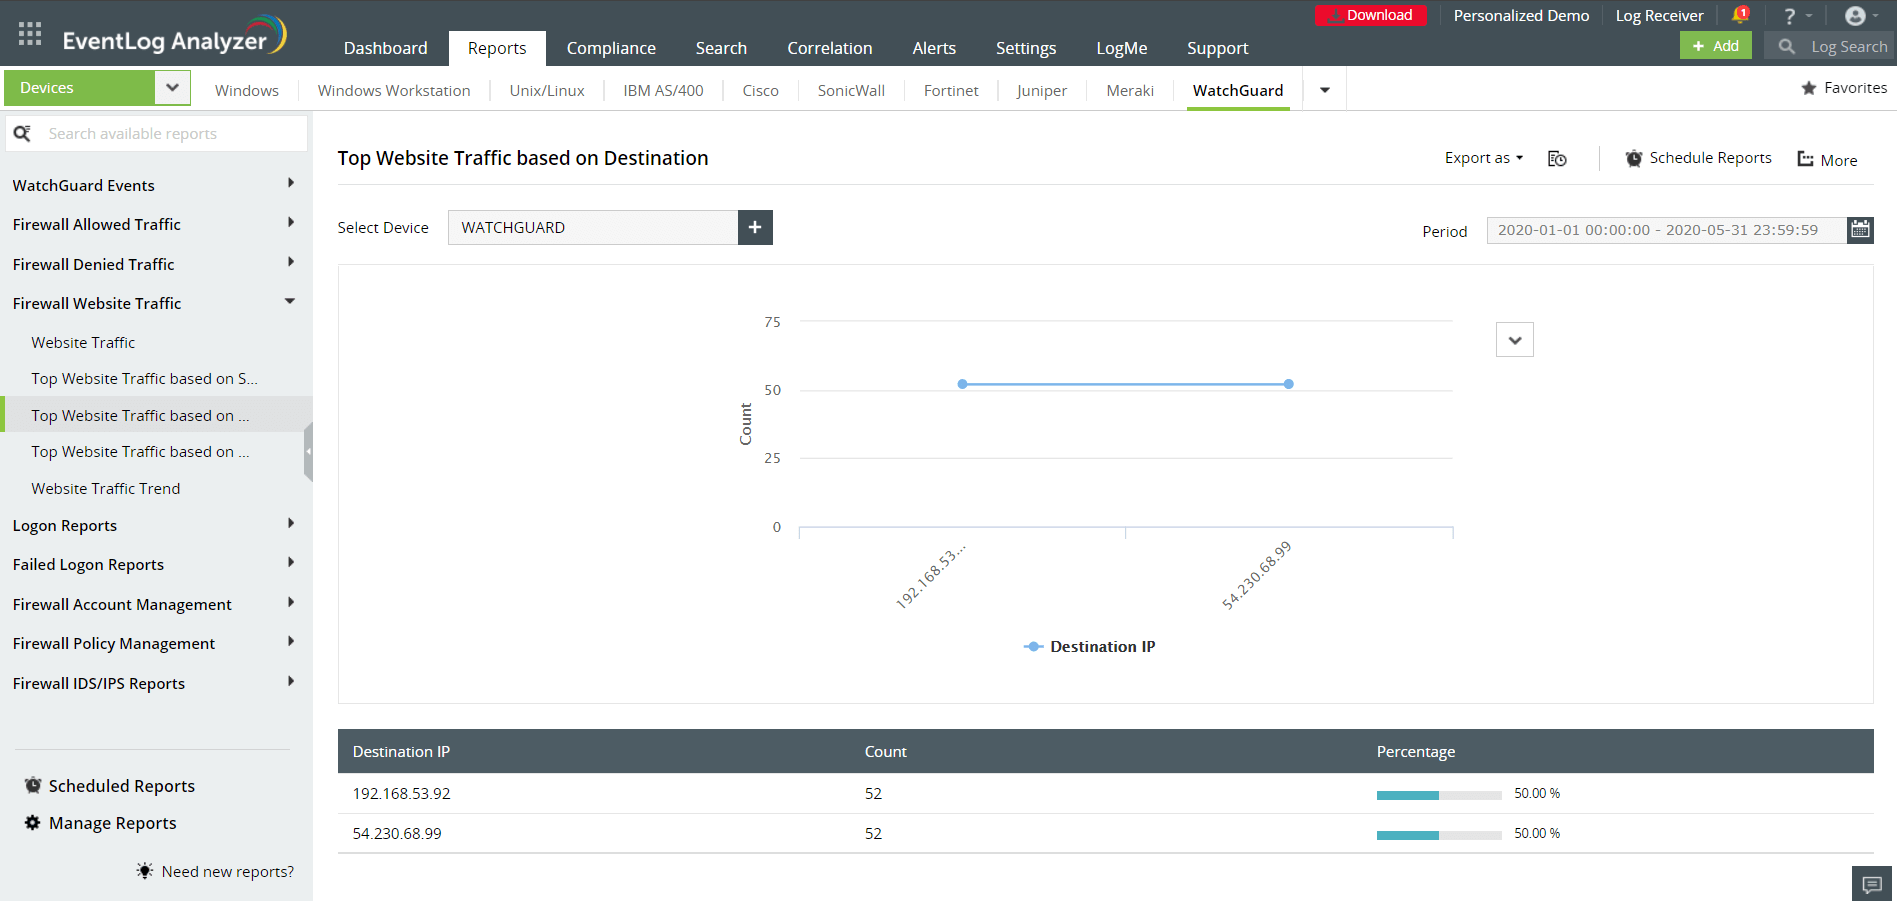Sort by the Count column header
The width and height of the screenshot is (1897, 901).
[x=886, y=751]
